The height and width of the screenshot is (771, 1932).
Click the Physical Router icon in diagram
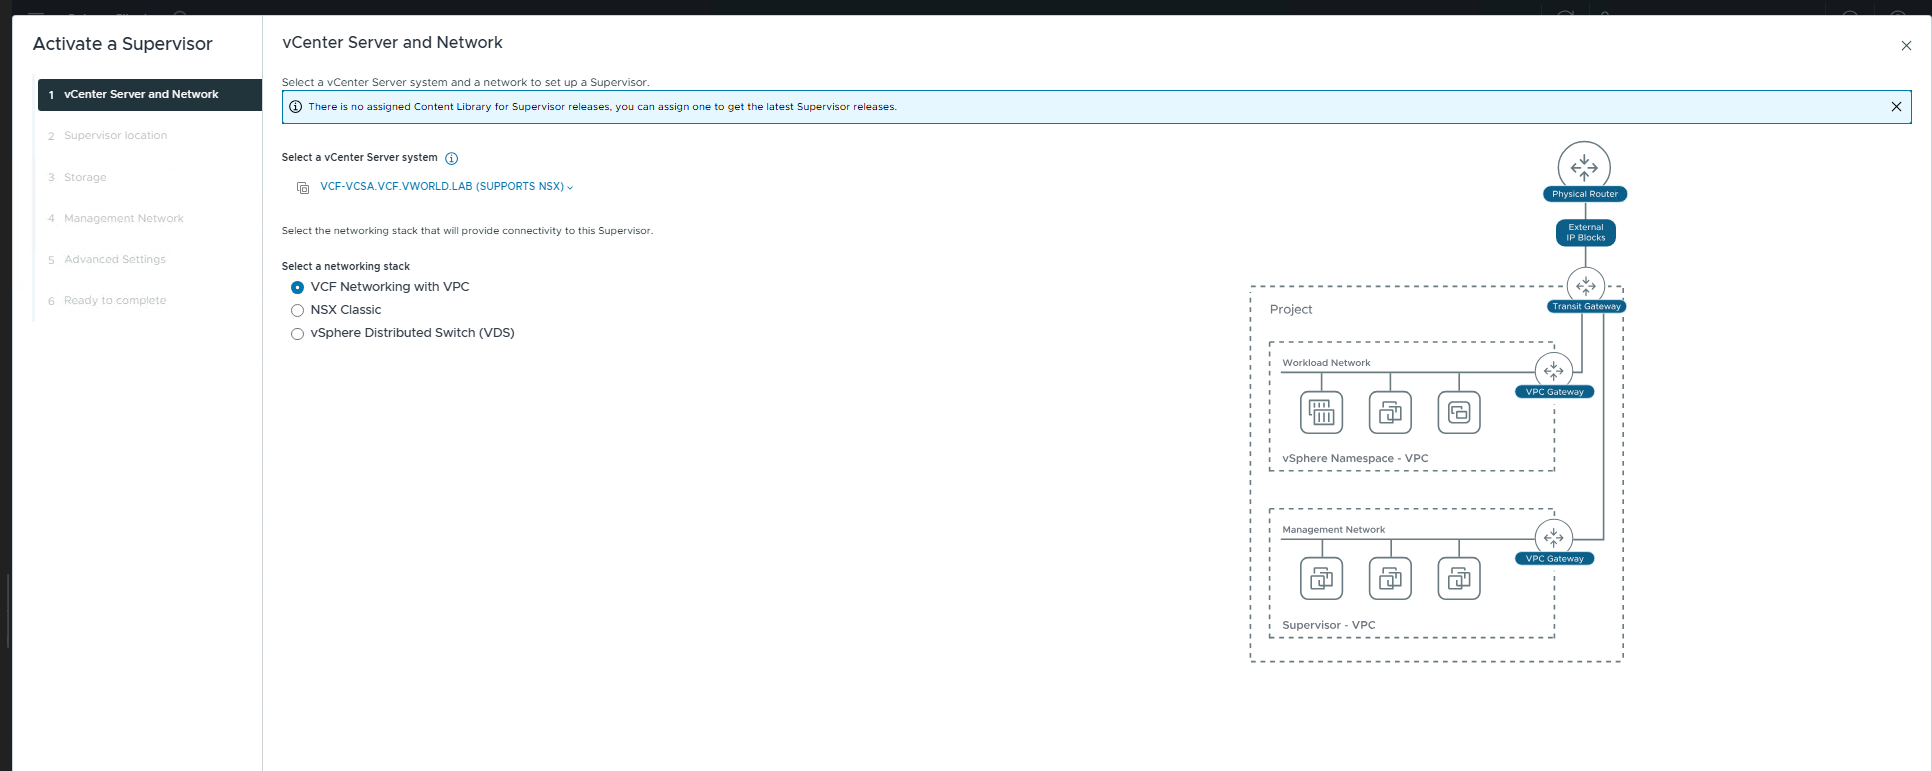1584,166
